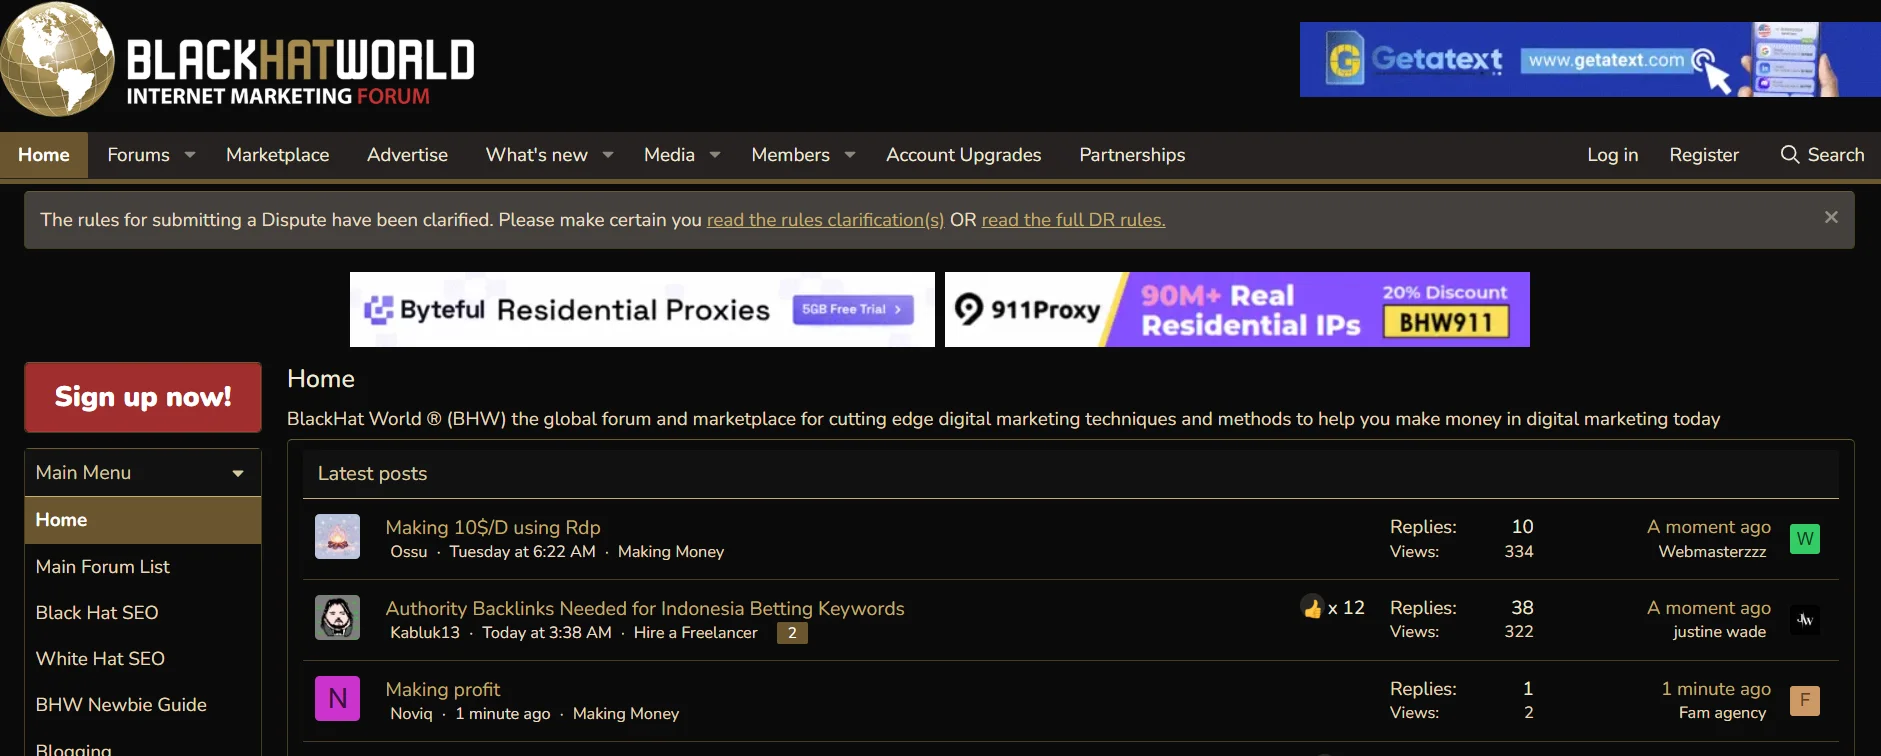Go to the Marketplace tab
This screenshot has height=756, width=1881.
pyautogui.click(x=278, y=155)
